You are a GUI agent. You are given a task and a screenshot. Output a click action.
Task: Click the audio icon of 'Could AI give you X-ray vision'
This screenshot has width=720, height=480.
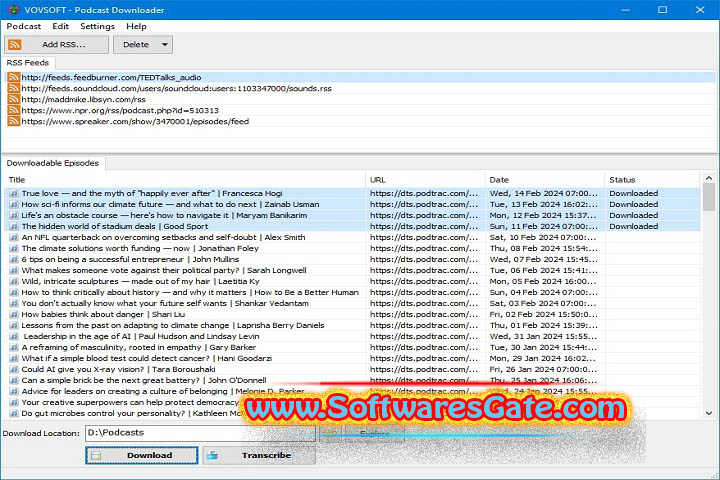(14, 370)
